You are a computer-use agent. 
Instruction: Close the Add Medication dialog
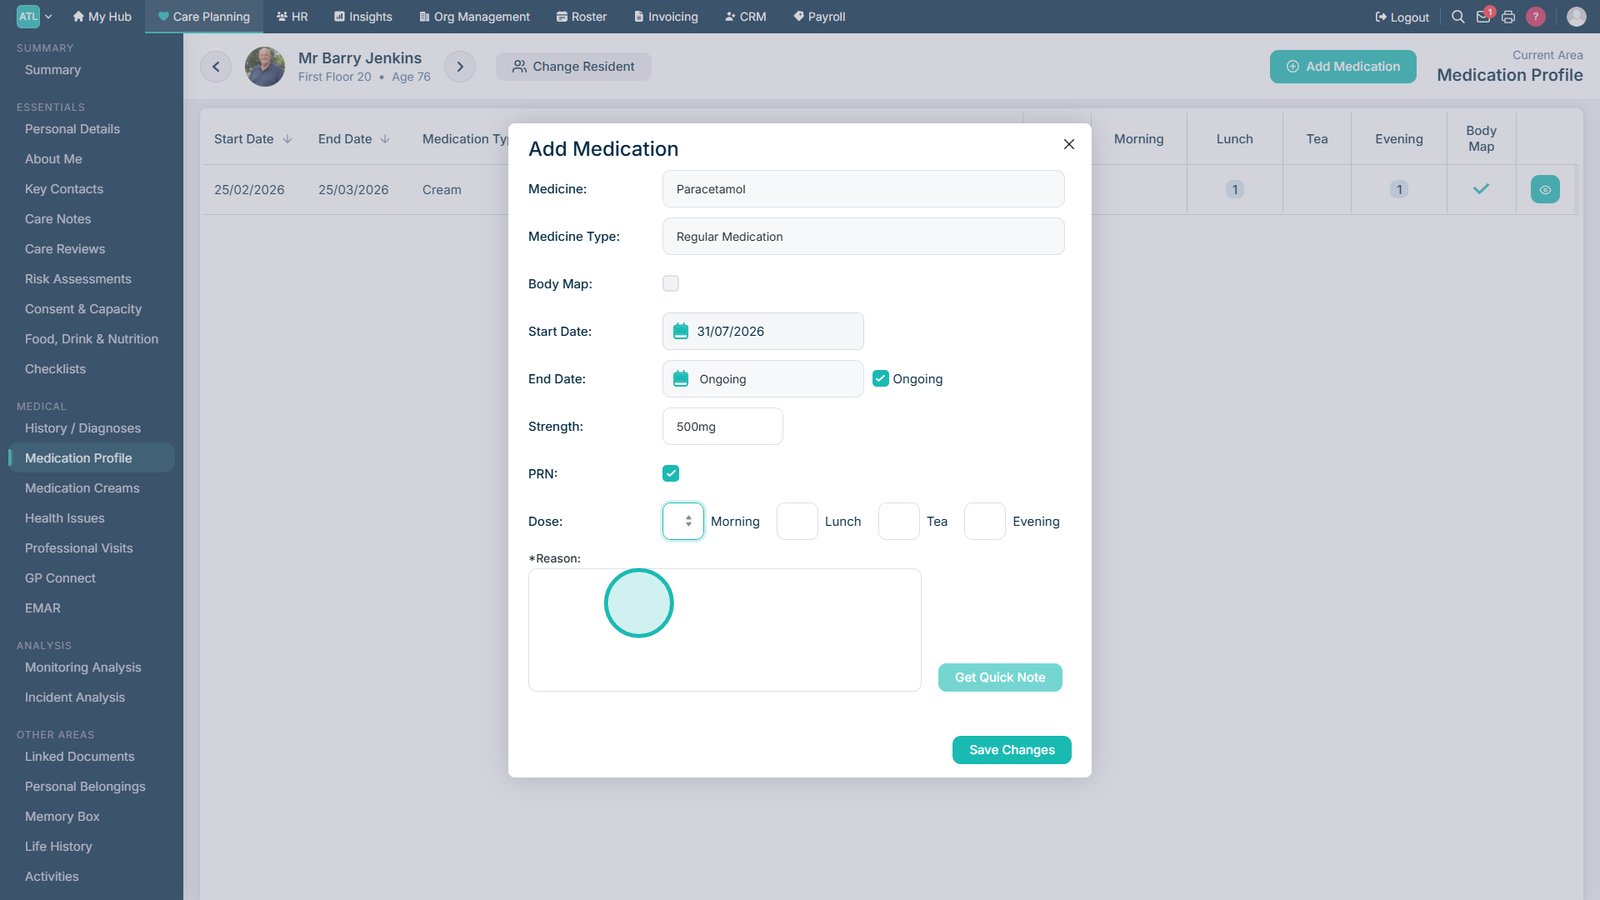coord(1069,144)
